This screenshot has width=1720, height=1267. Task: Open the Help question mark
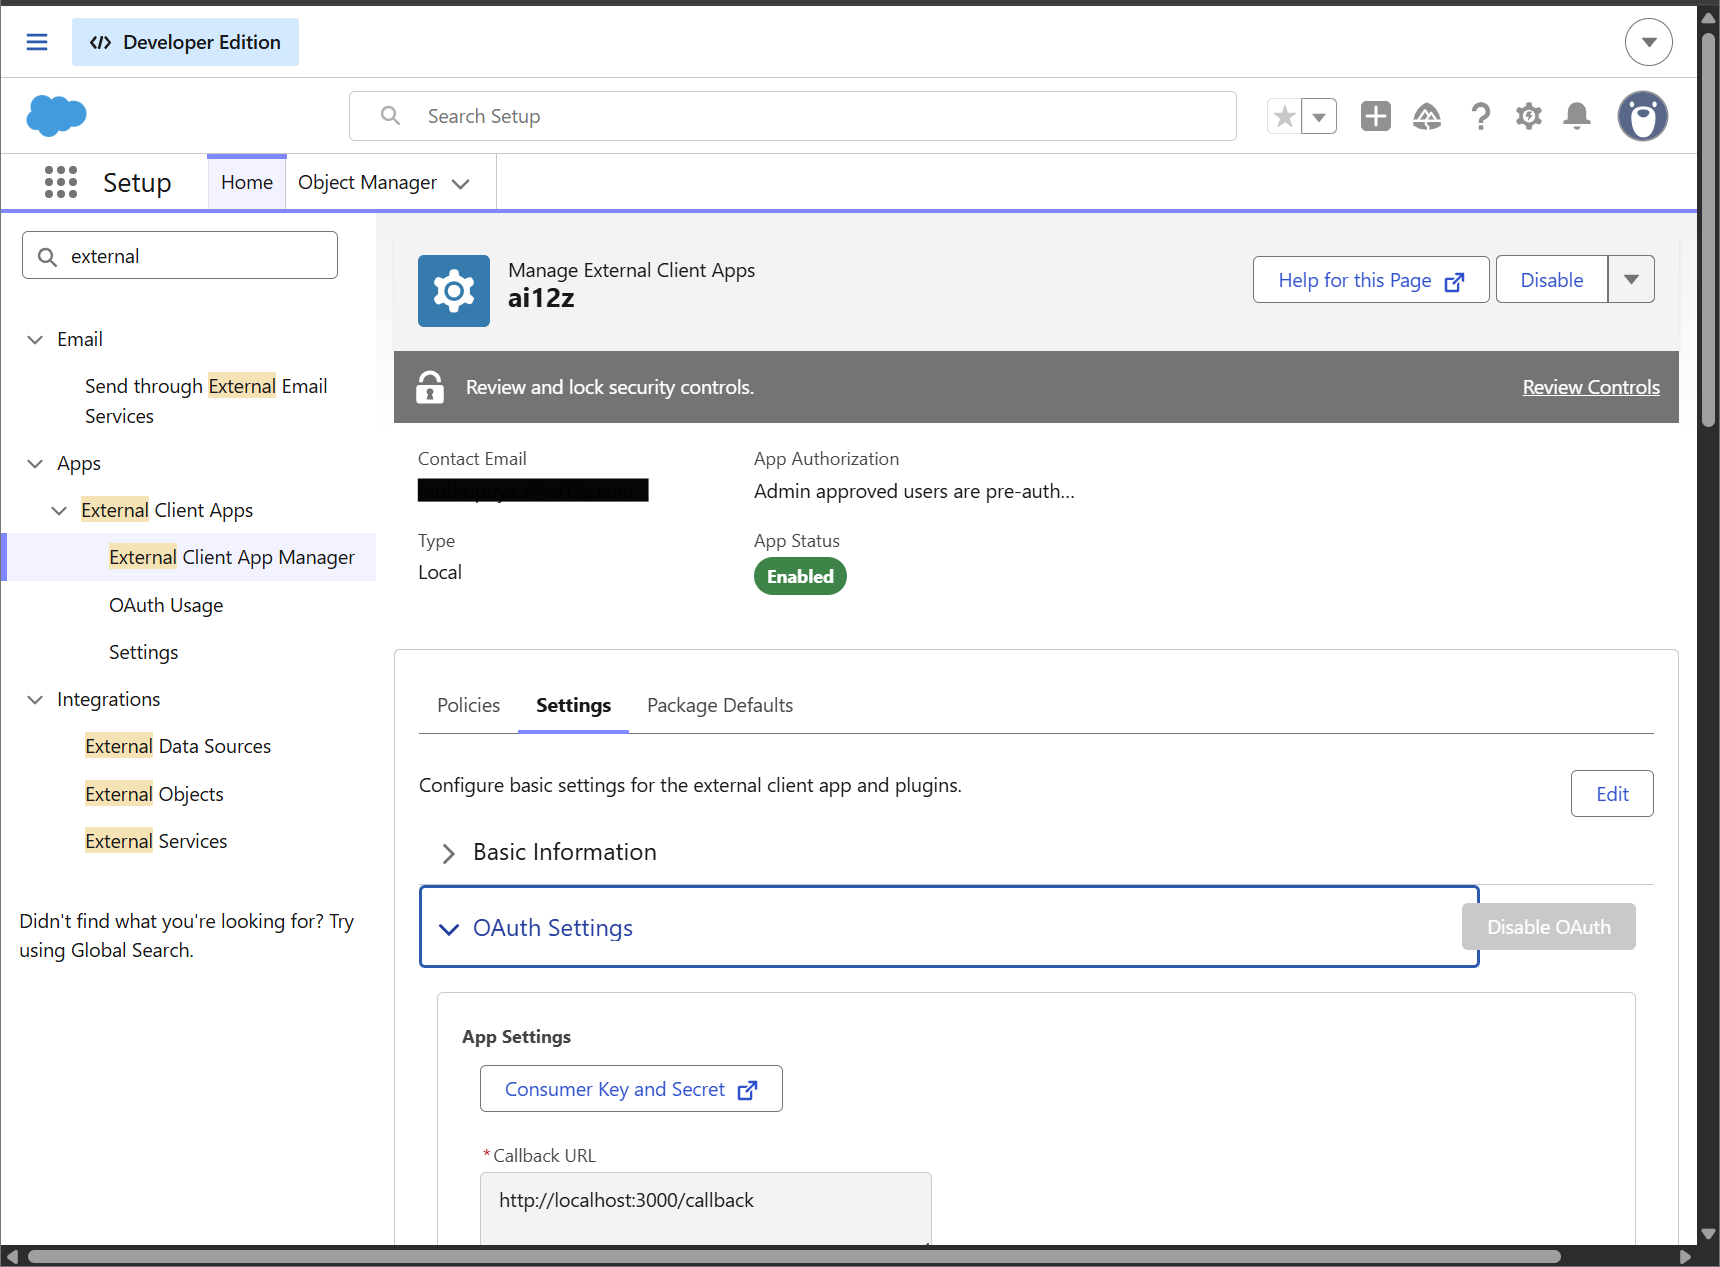(x=1480, y=116)
